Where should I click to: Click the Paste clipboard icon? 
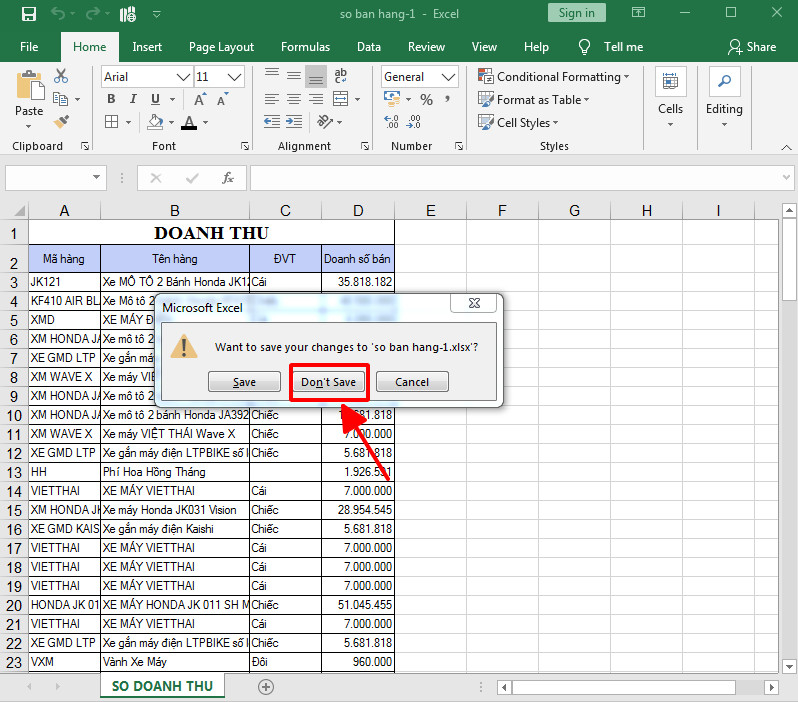[30, 85]
